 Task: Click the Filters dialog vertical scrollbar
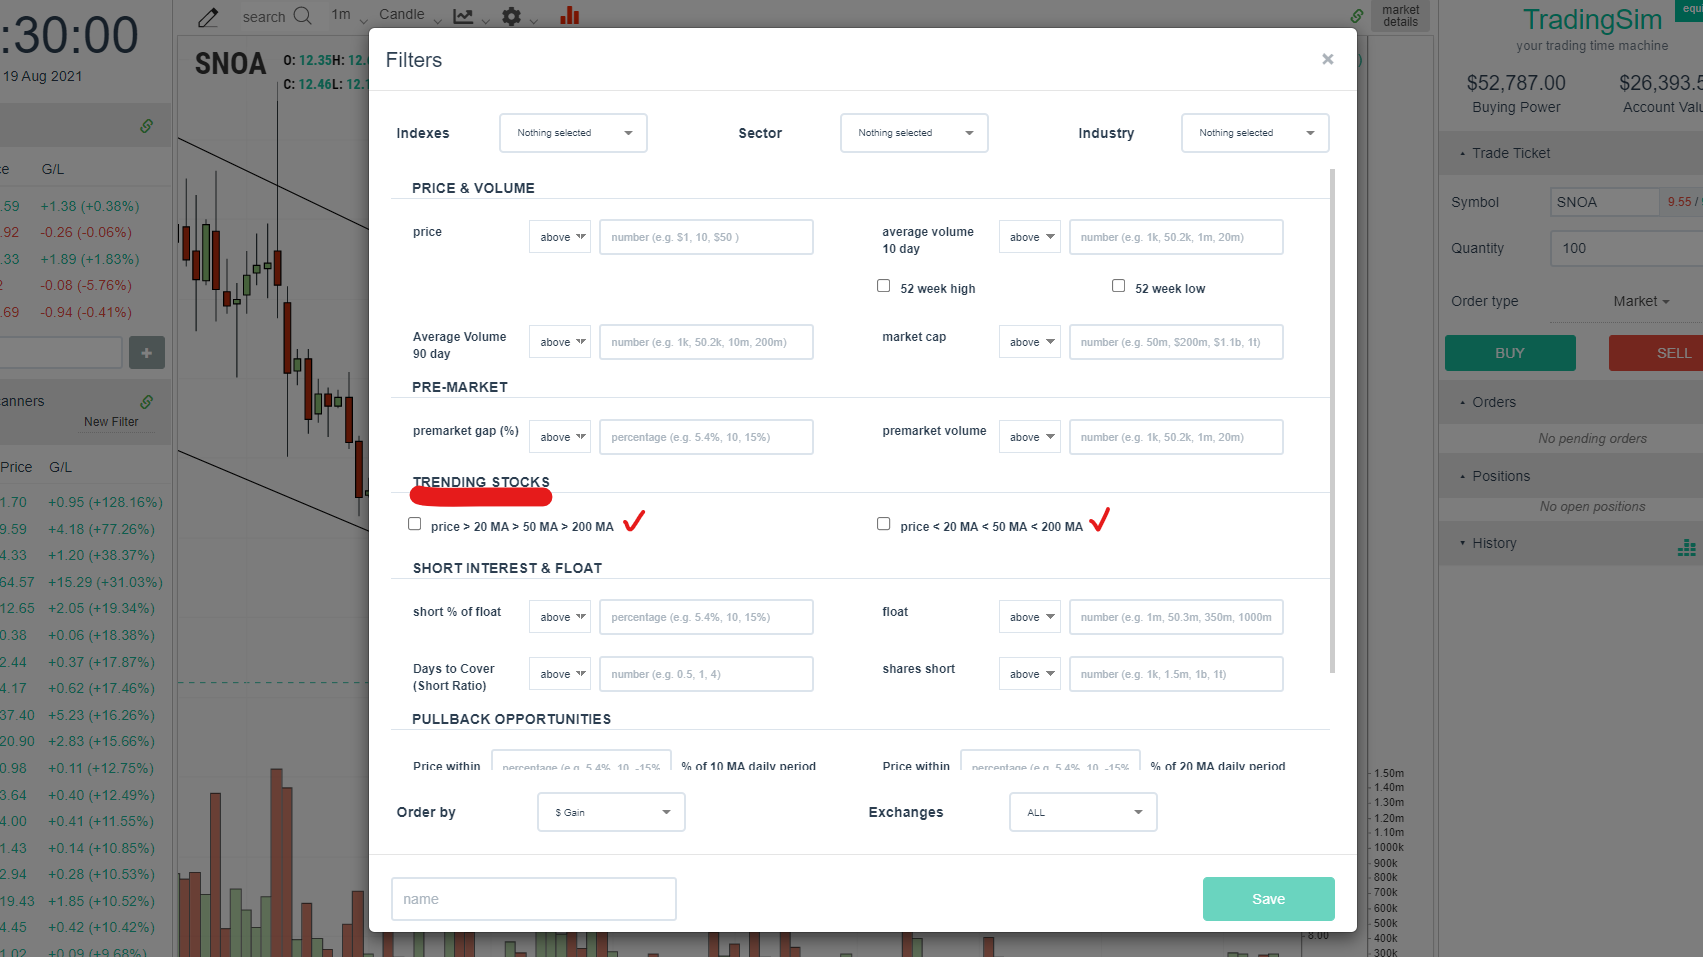click(x=1333, y=420)
